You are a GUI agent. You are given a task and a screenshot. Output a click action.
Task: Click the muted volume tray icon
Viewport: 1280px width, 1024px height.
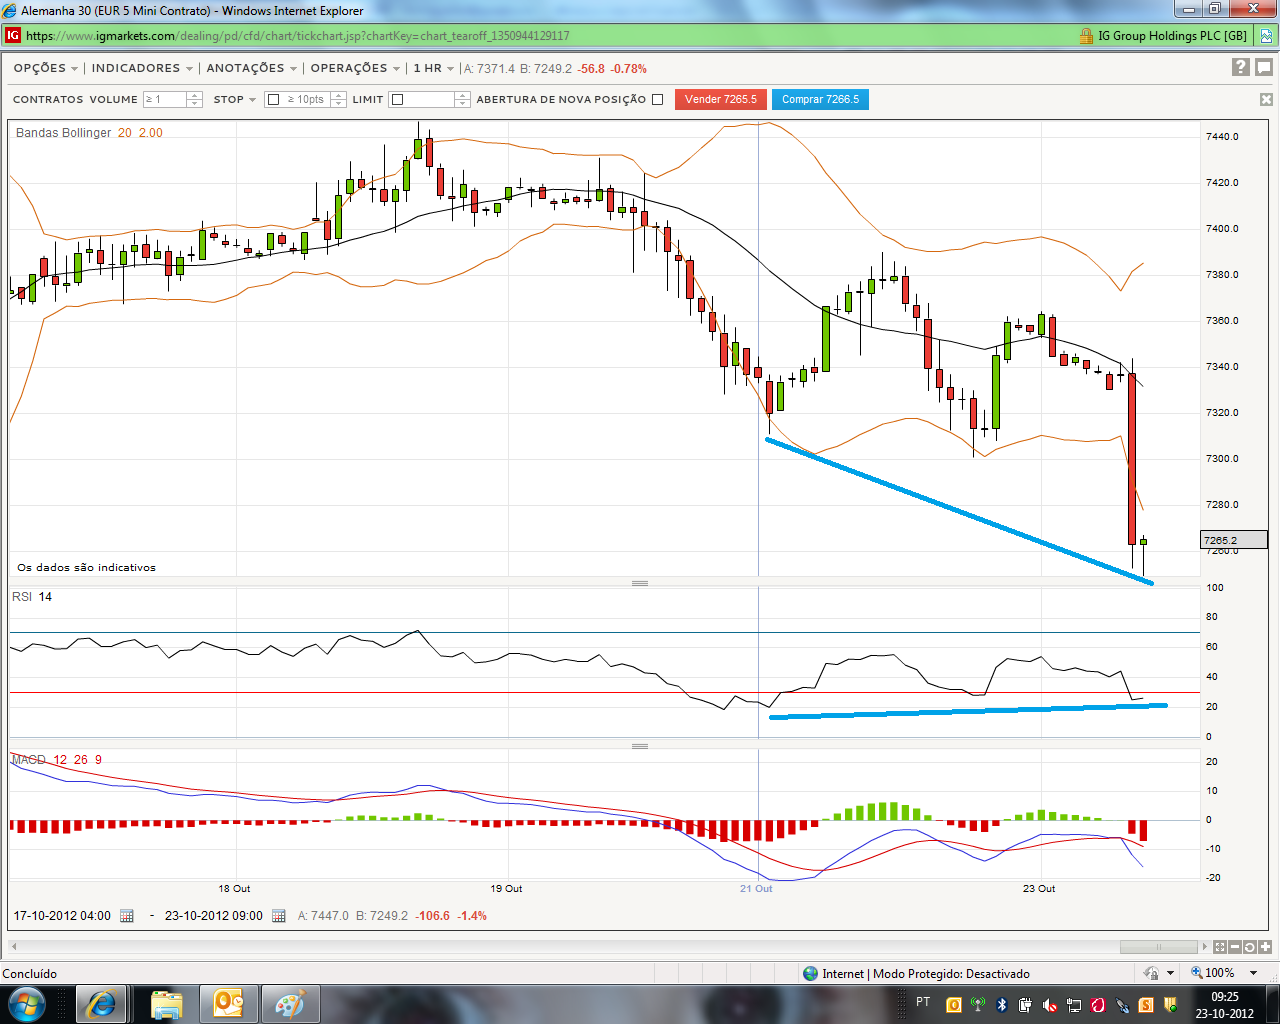click(1050, 1004)
